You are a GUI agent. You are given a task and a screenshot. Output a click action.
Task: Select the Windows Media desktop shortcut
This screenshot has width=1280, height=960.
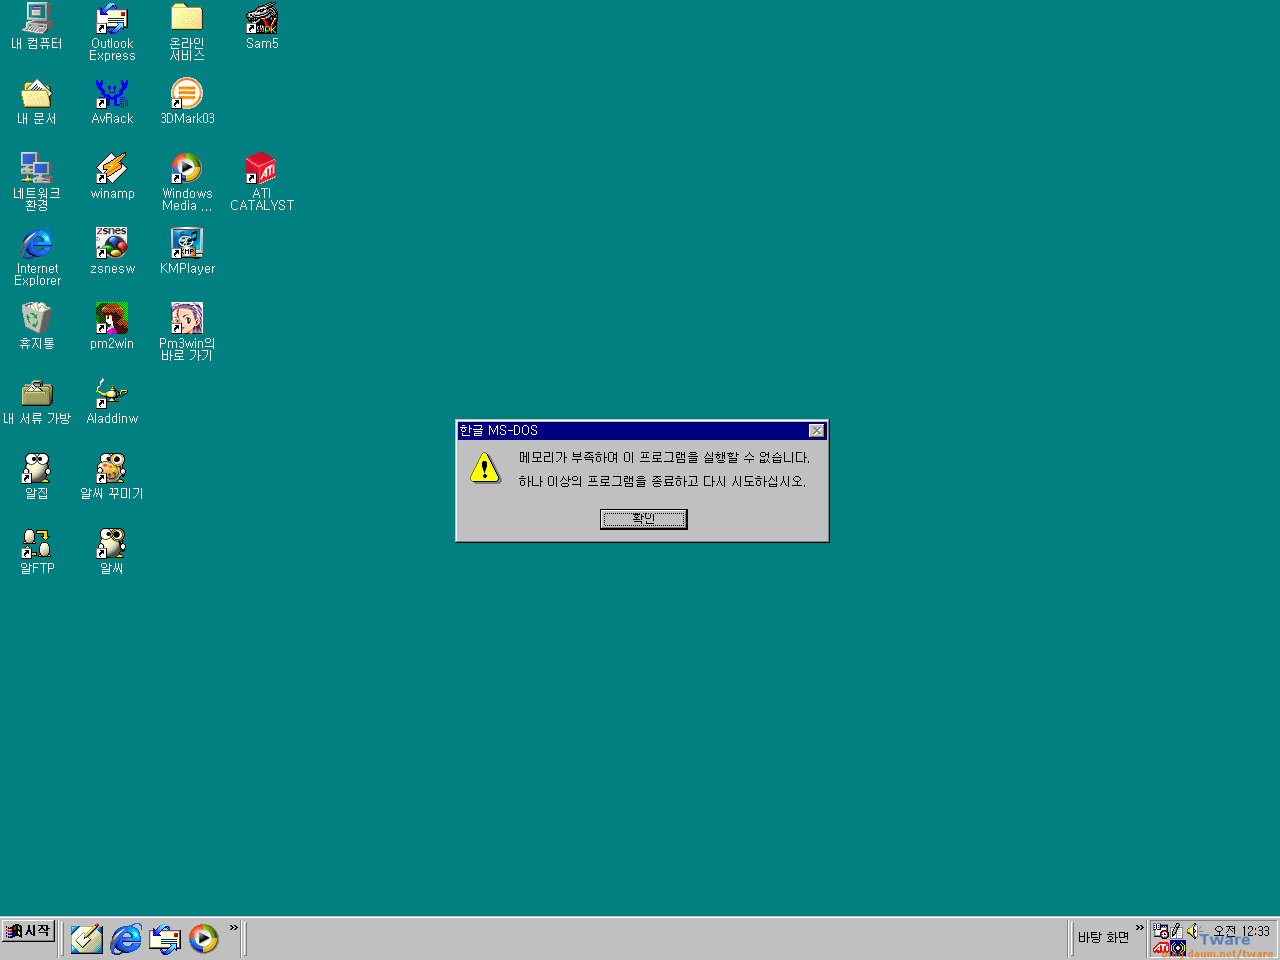tap(187, 181)
